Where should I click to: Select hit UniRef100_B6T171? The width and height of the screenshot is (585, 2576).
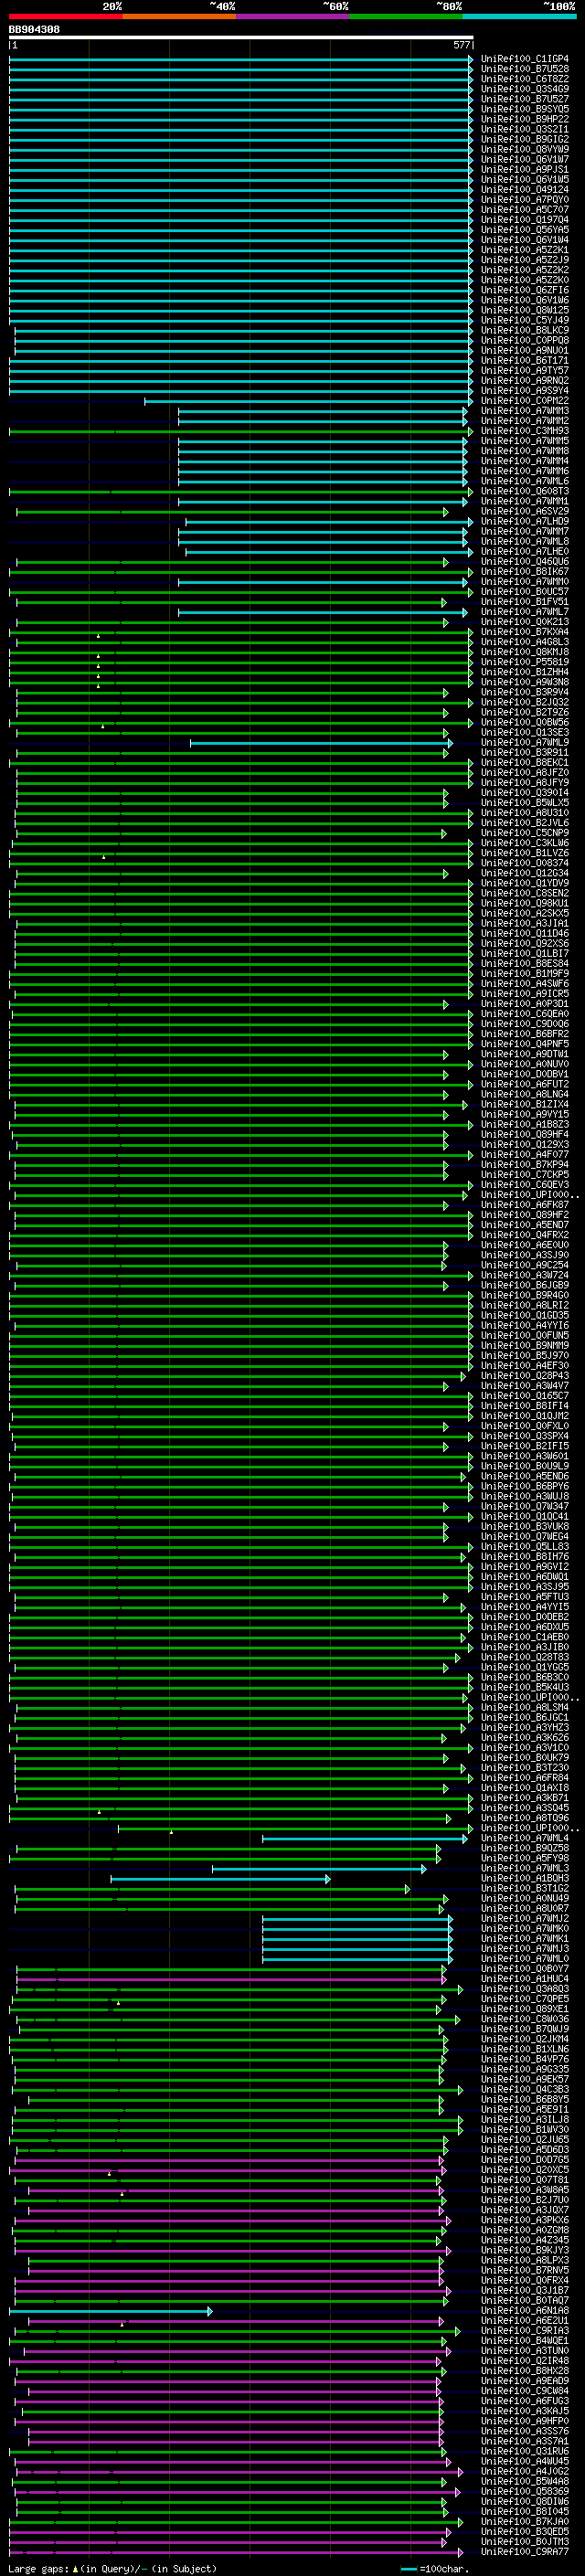pos(525,360)
